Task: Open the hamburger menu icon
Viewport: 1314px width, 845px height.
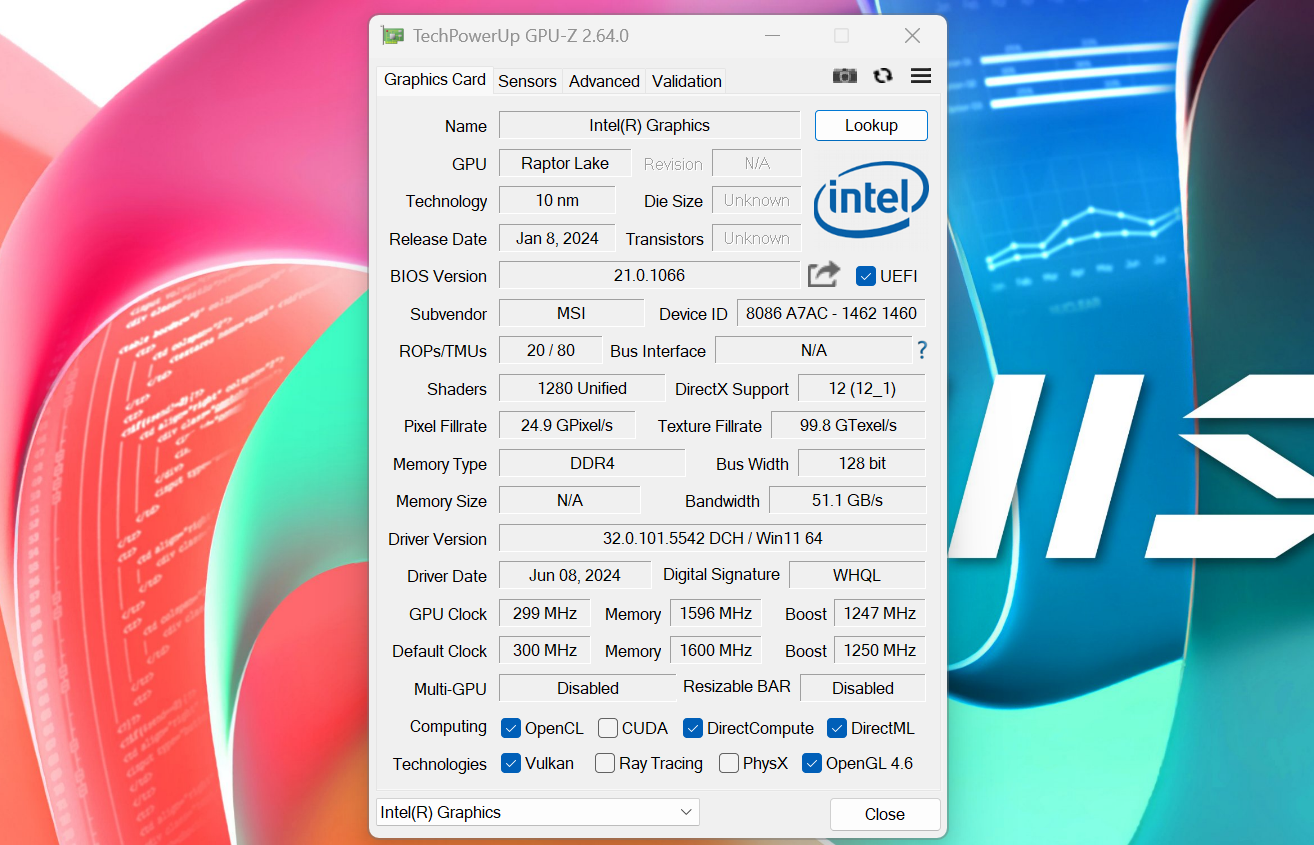Action: click(x=921, y=76)
